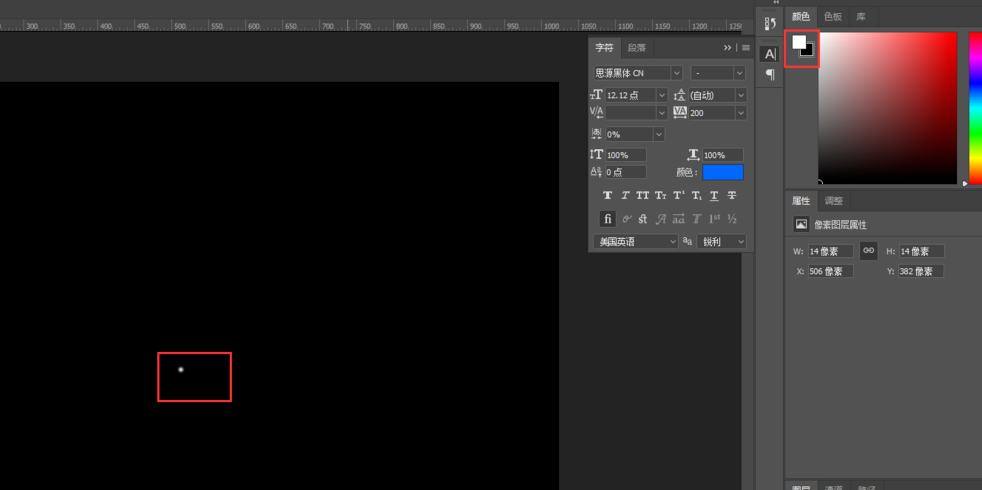Open the Paragraph panel pilcrow icon

click(769, 75)
